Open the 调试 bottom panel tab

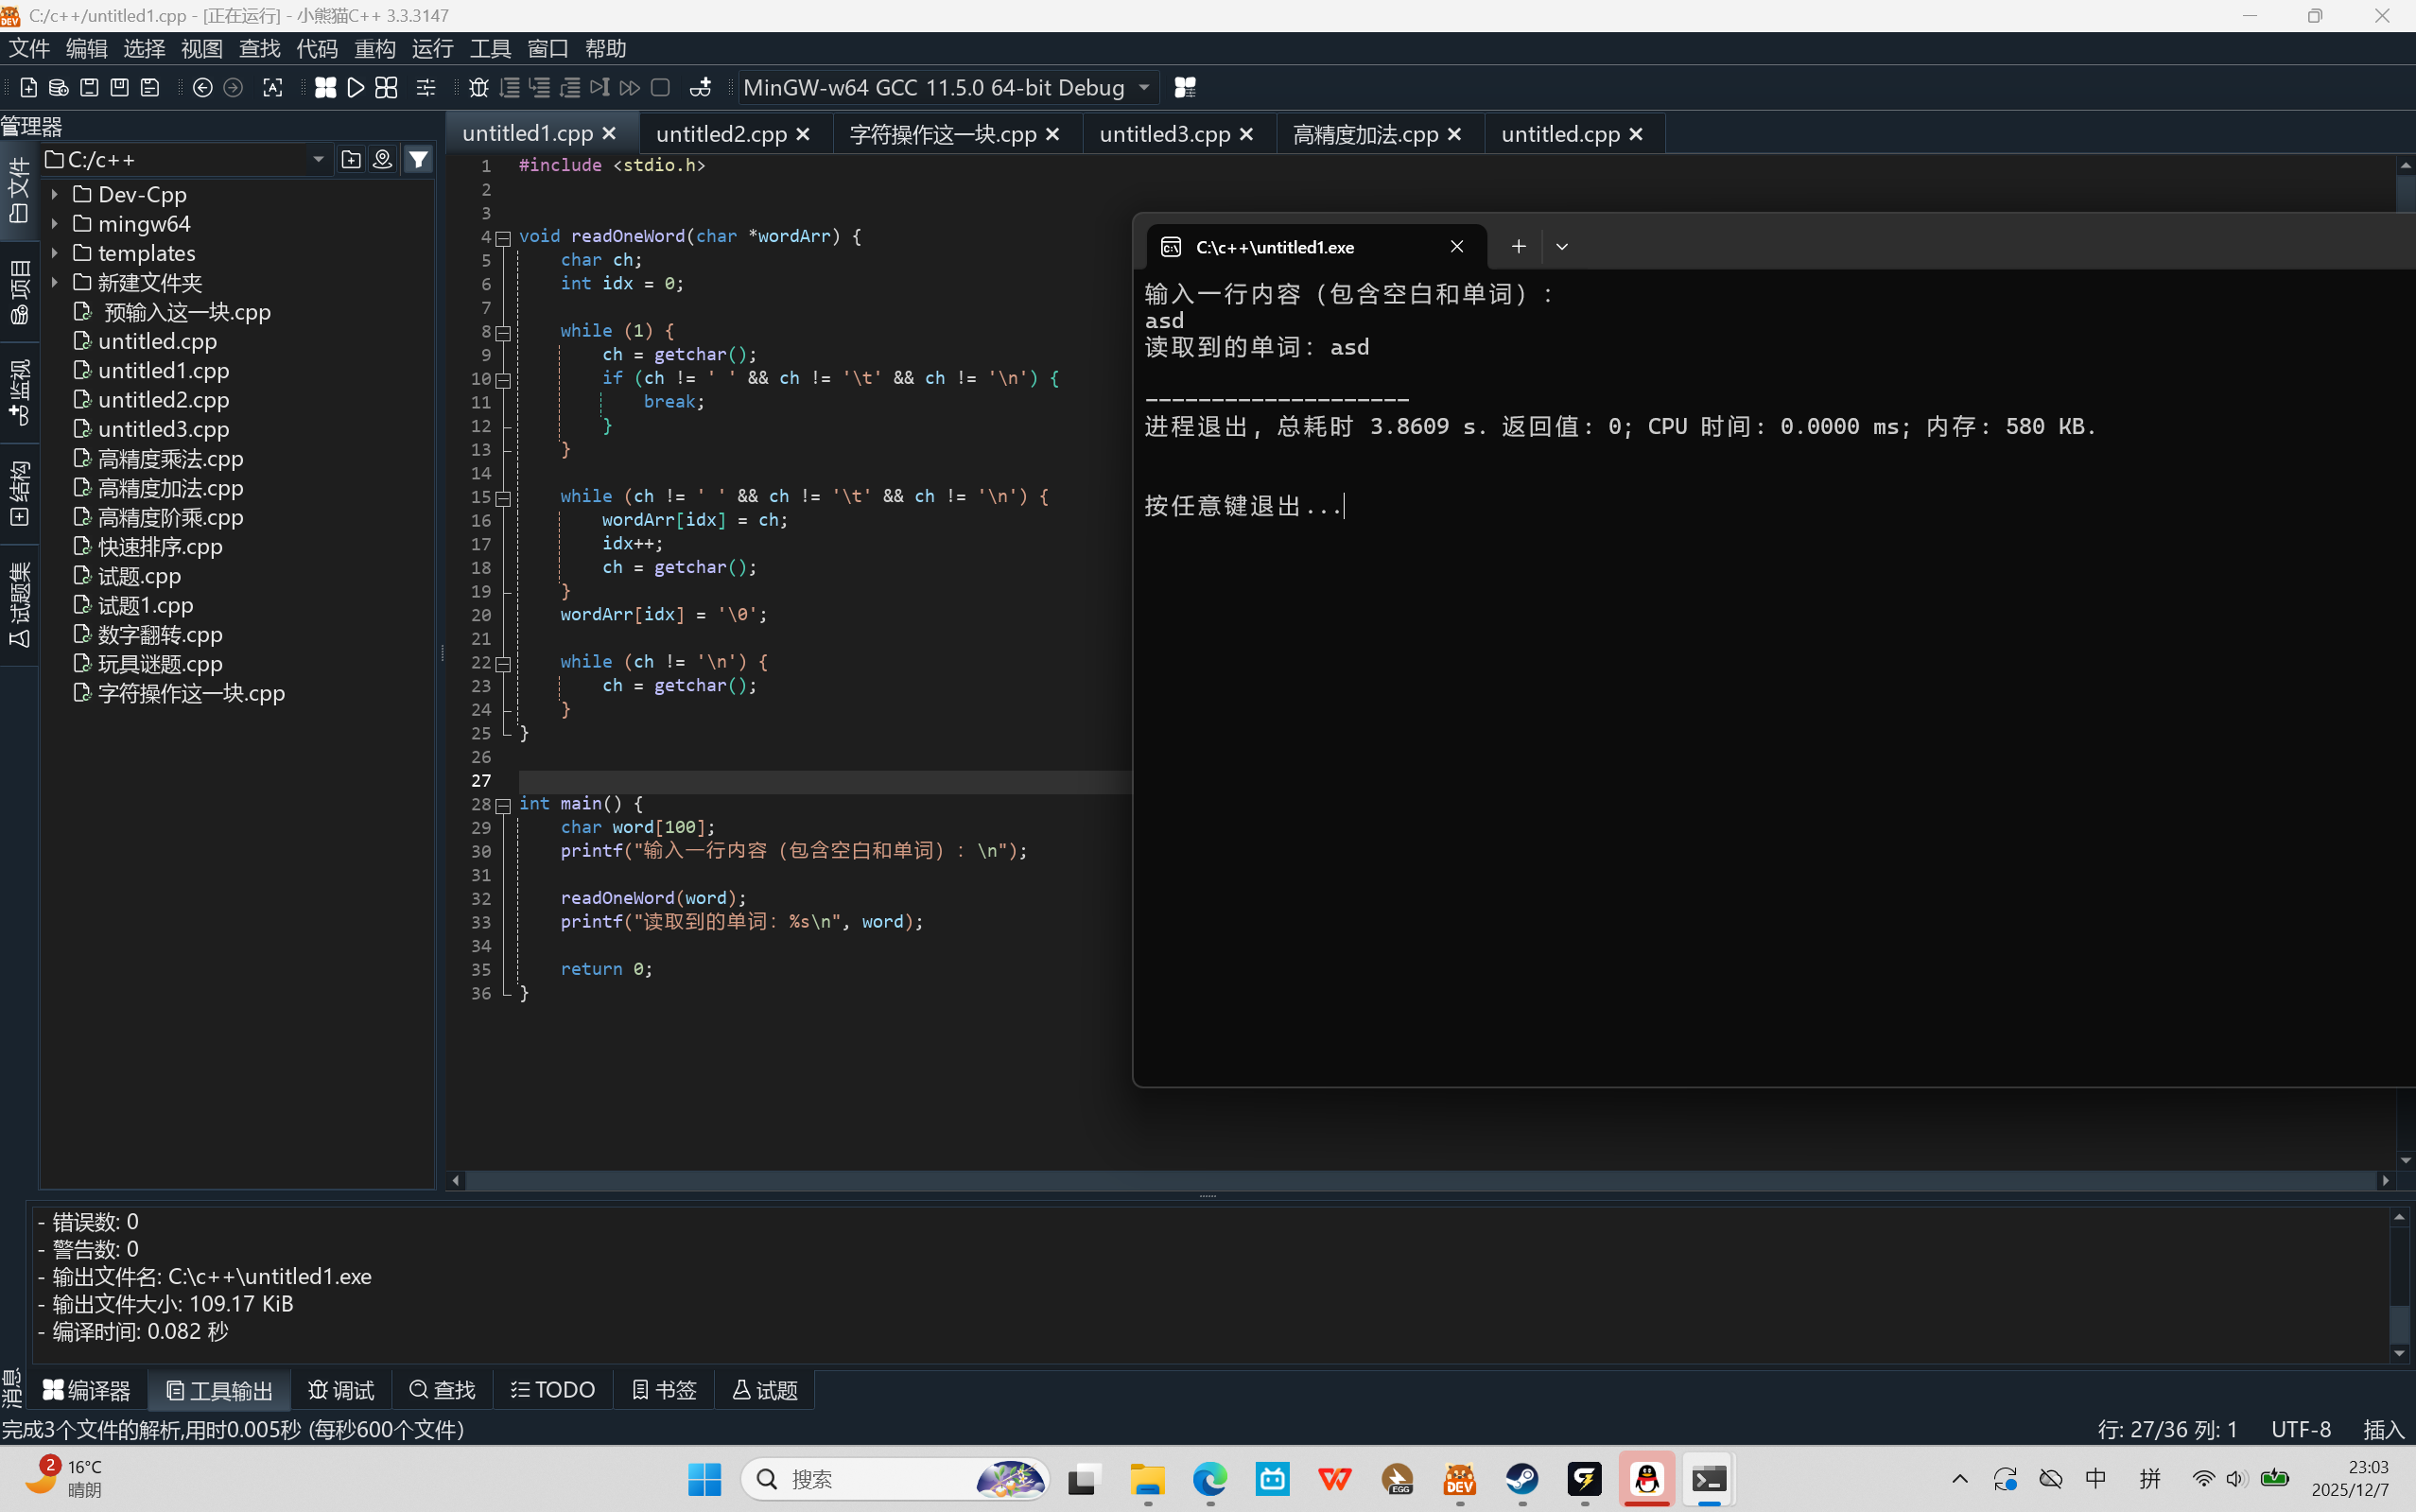(x=341, y=1390)
